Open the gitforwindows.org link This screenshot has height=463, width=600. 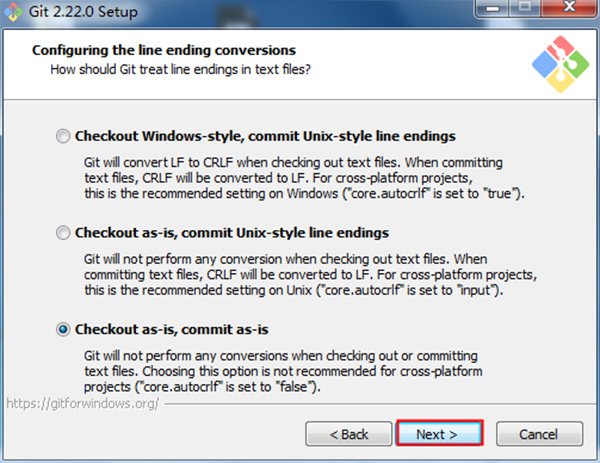click(x=83, y=404)
